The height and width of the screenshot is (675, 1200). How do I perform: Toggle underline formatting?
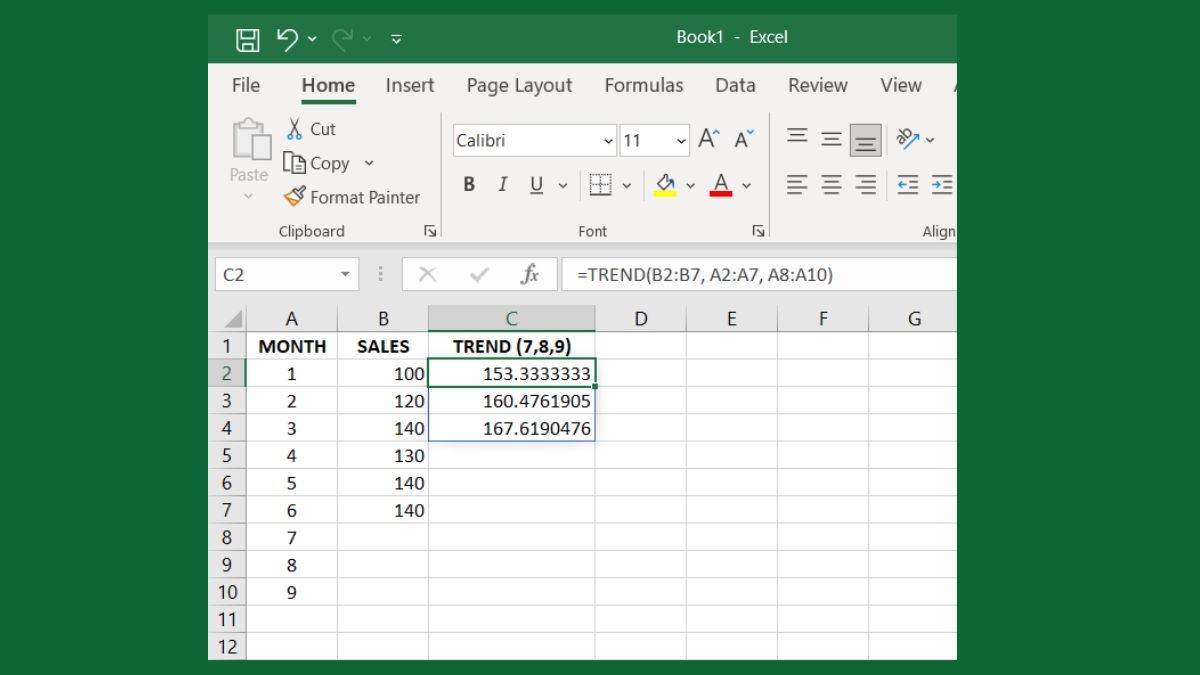(535, 185)
